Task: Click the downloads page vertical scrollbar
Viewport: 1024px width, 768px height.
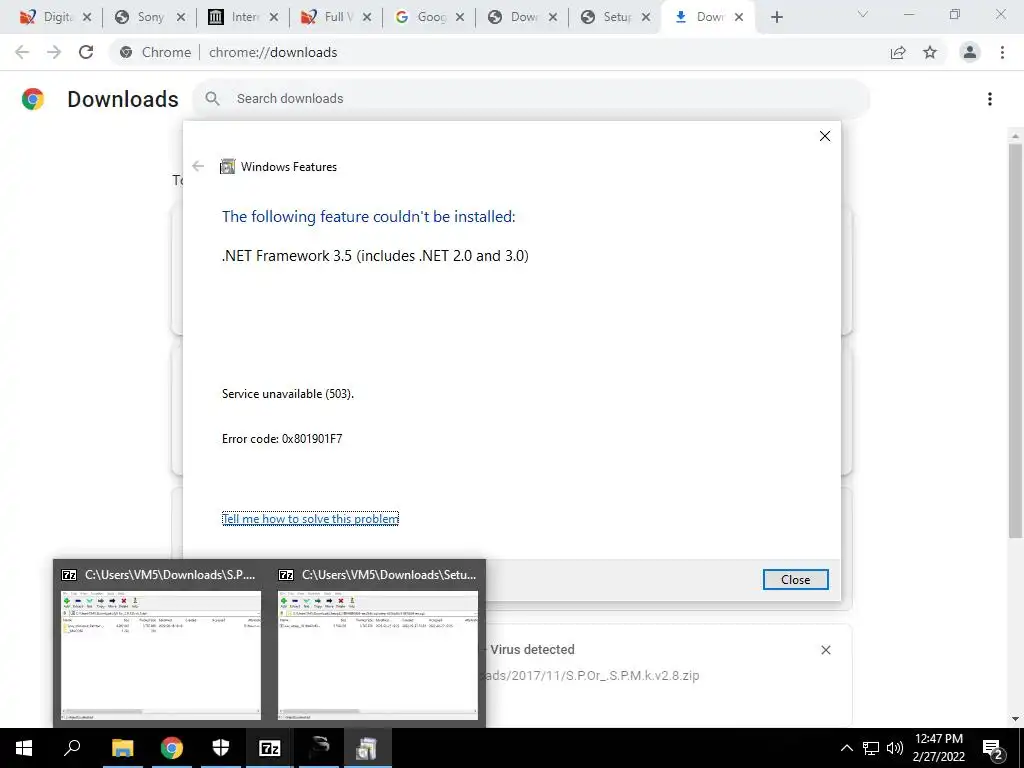Action: coord(1015,340)
